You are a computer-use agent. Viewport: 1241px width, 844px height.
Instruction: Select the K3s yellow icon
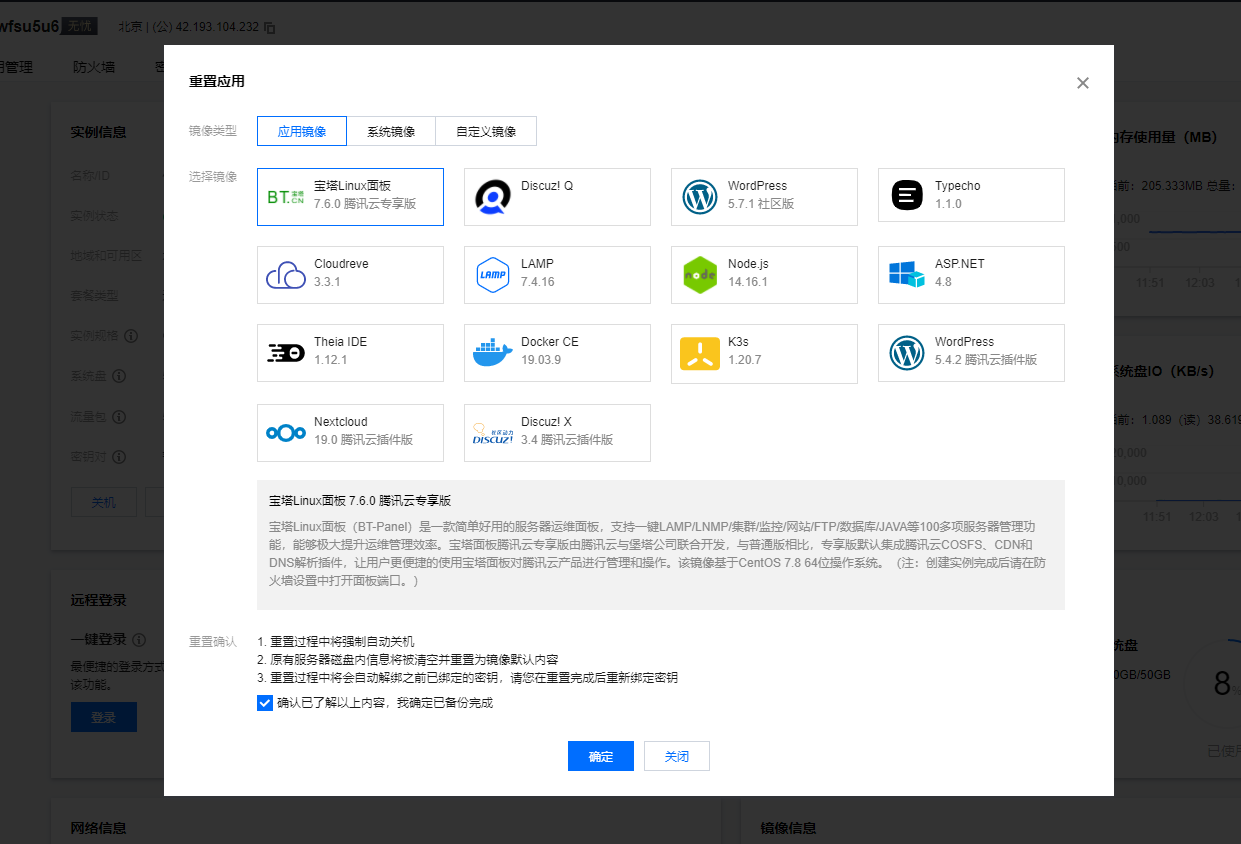click(x=700, y=353)
